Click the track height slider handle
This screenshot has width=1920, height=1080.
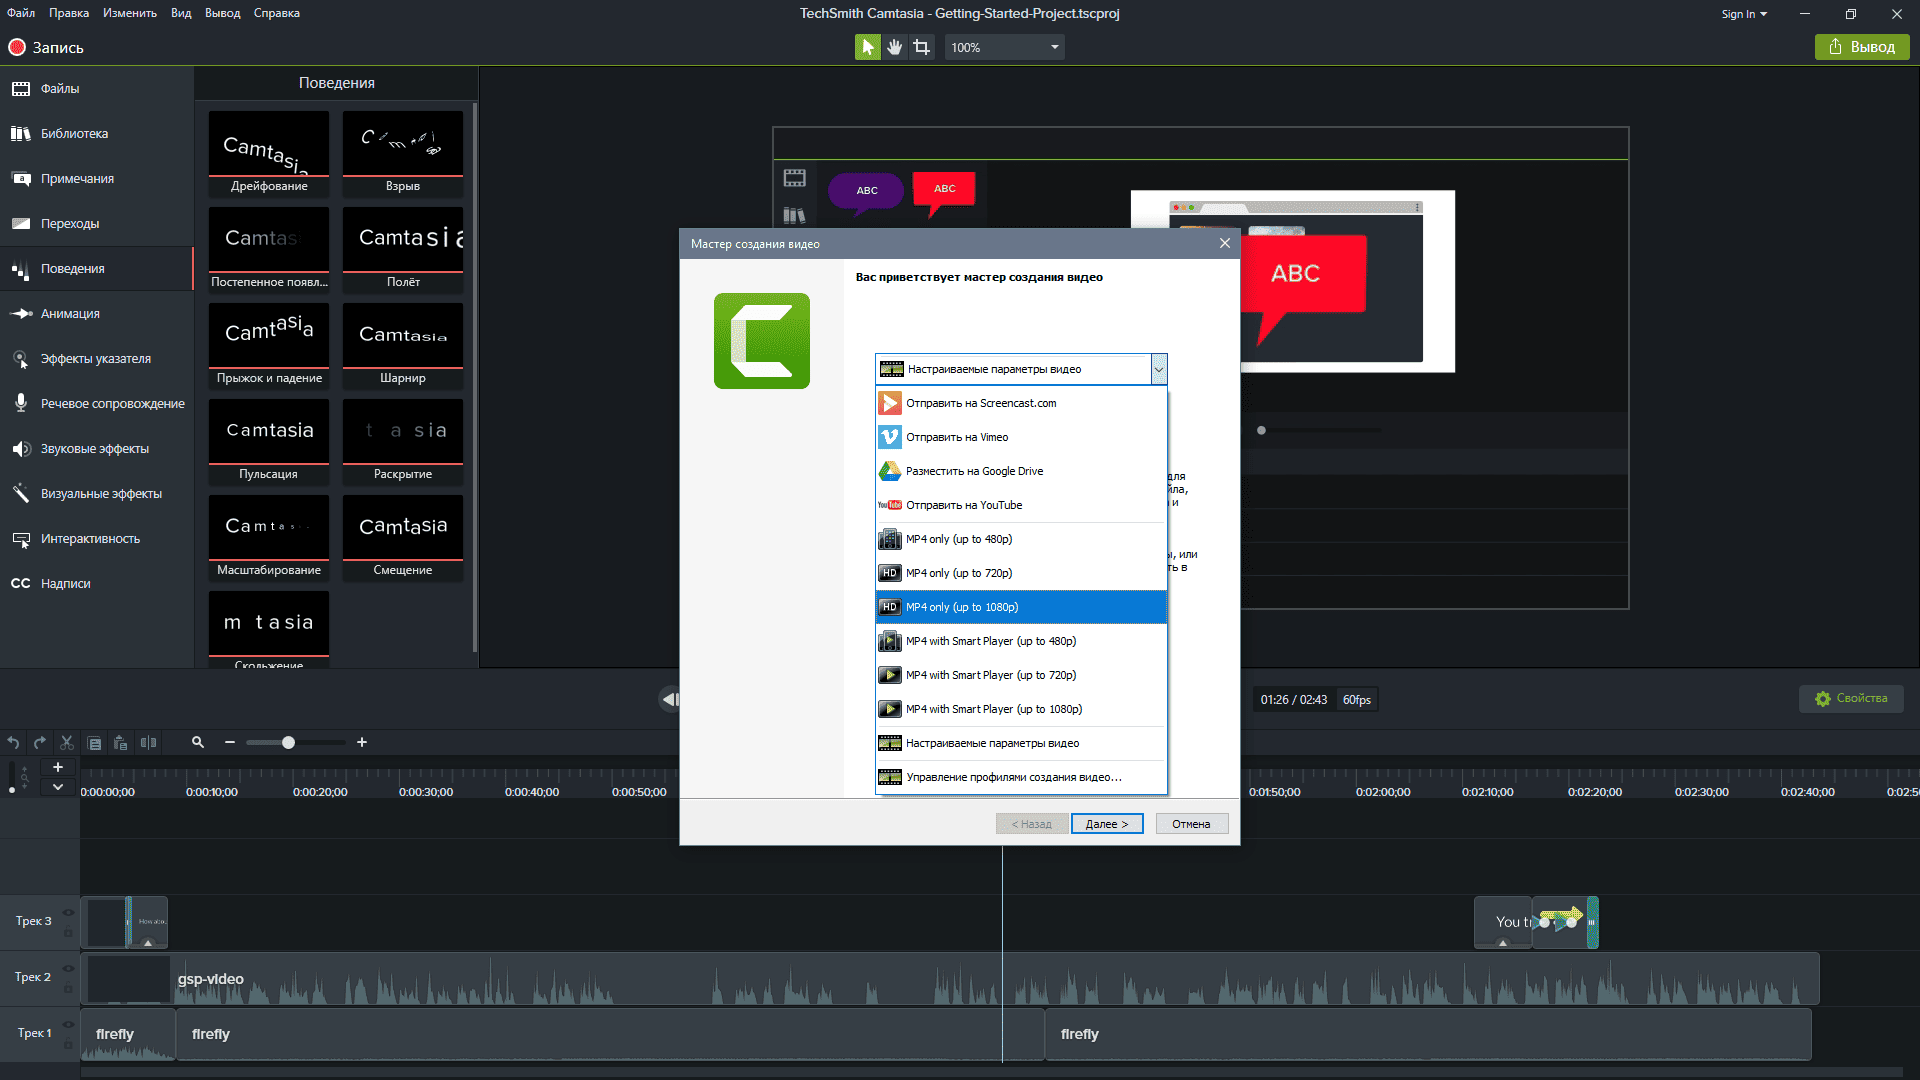tap(12, 790)
